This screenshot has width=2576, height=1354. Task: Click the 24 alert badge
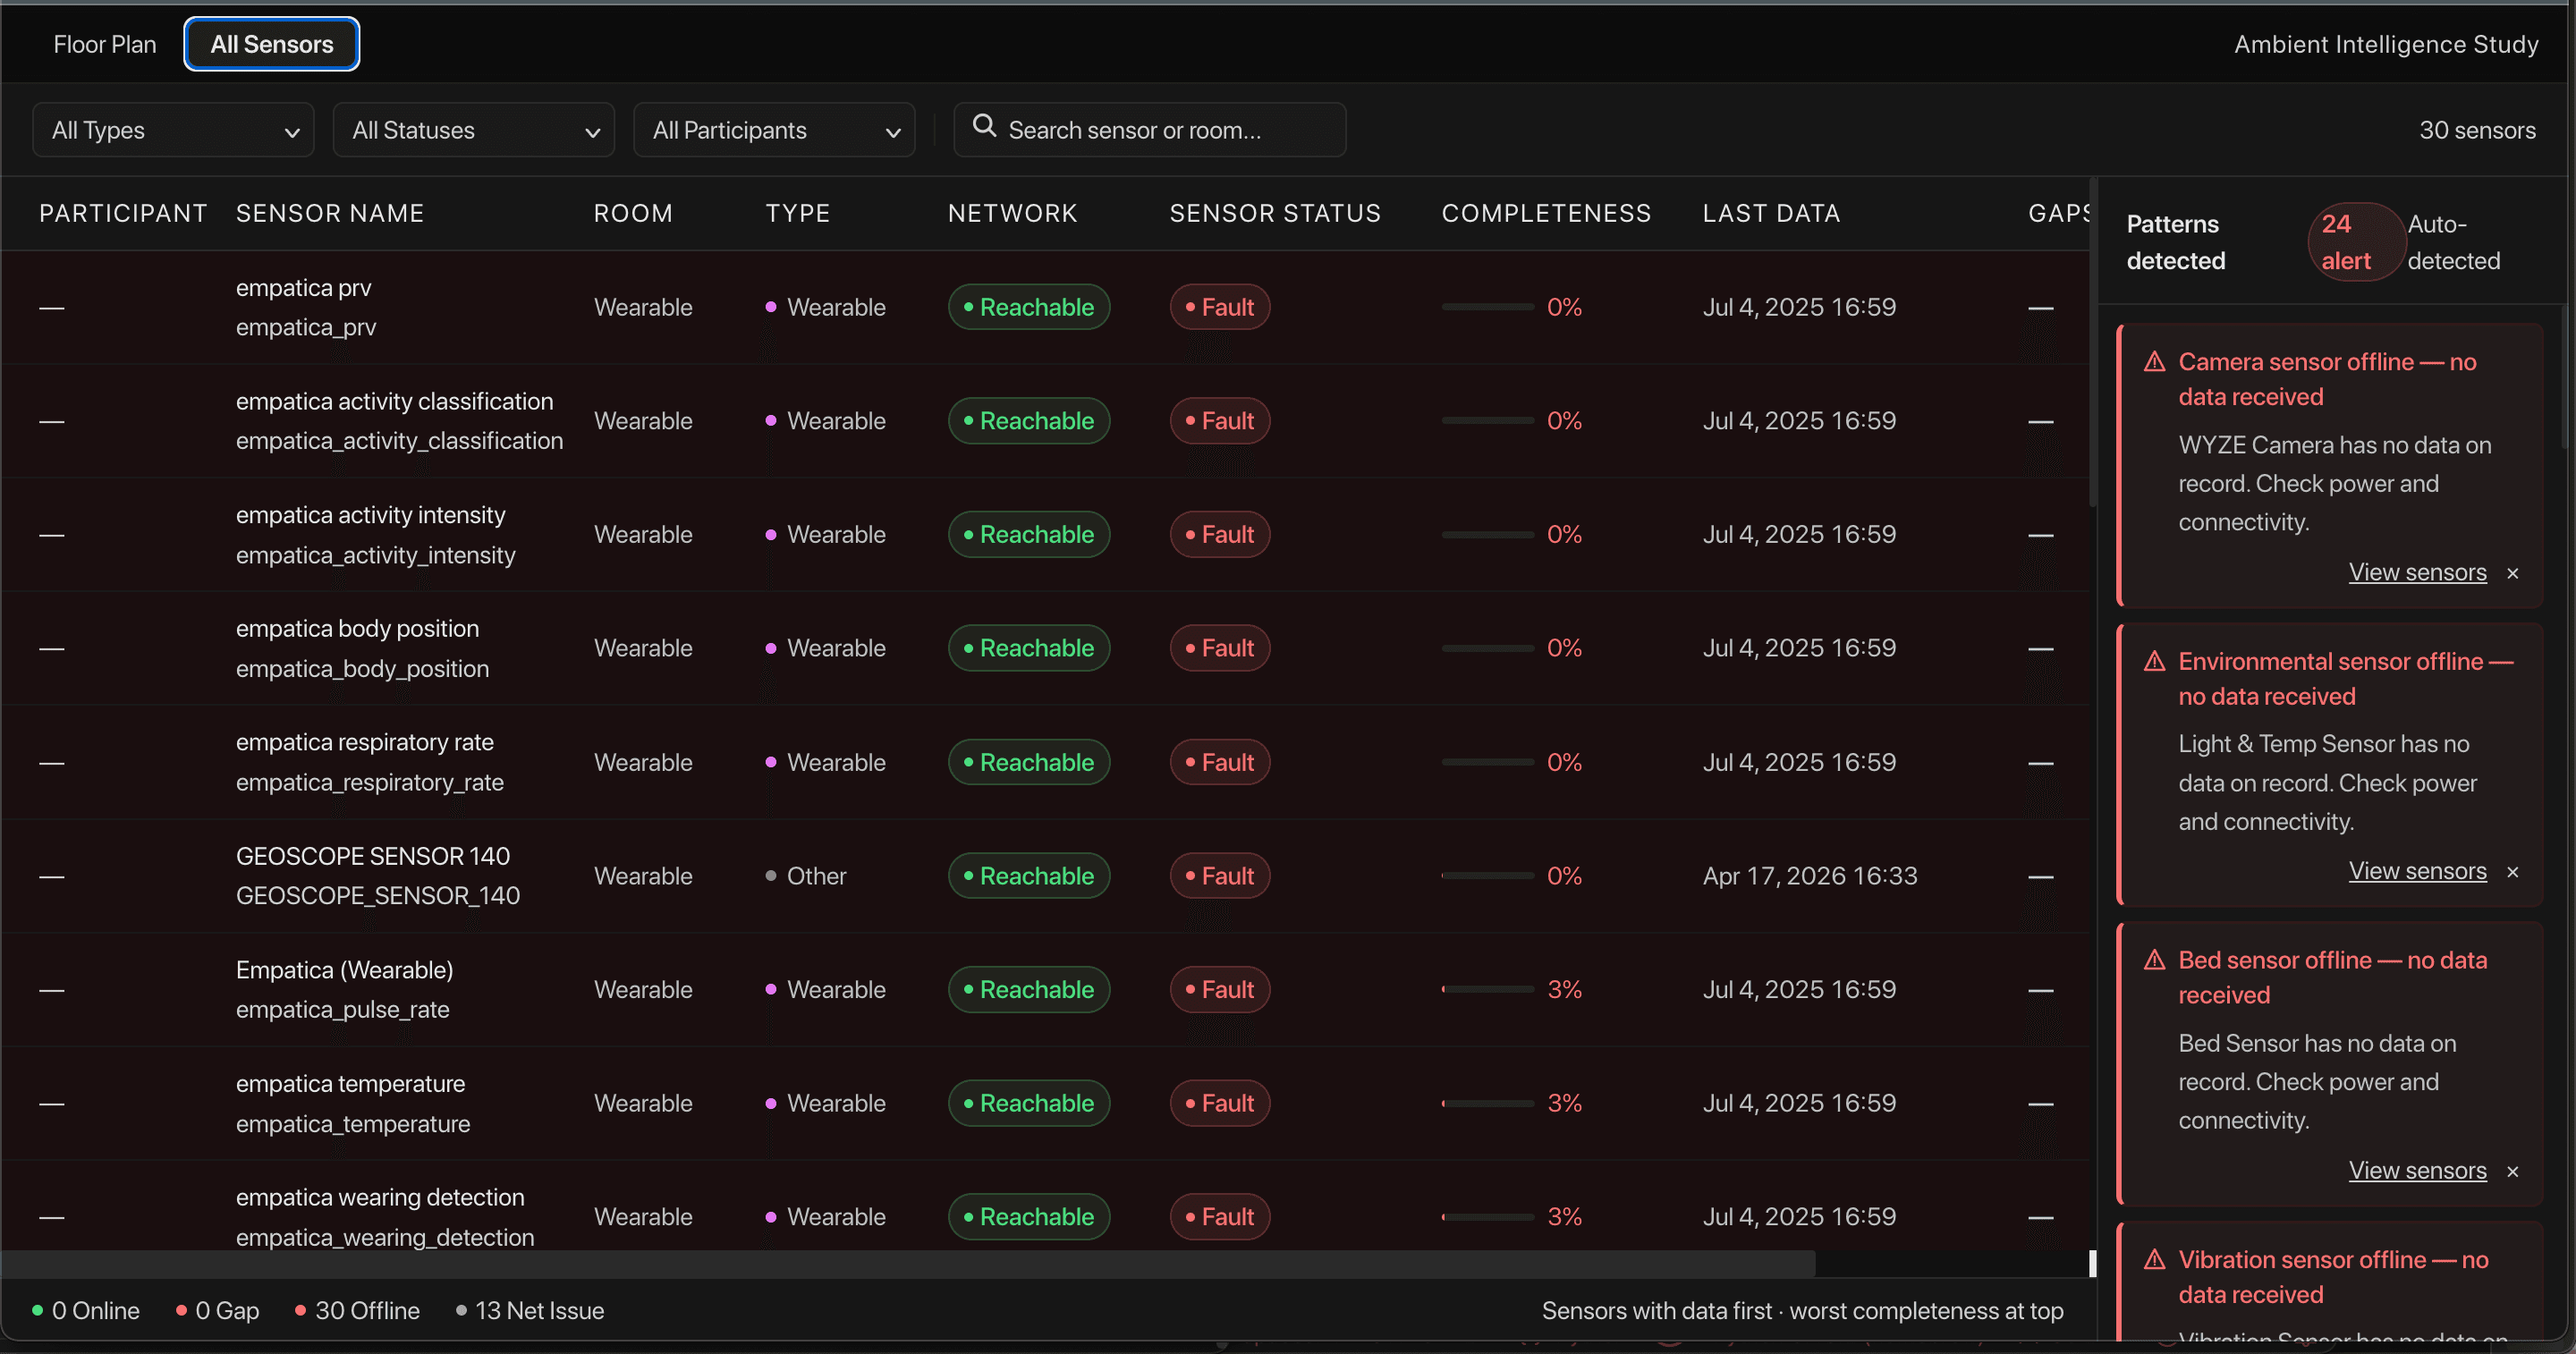click(x=2355, y=242)
